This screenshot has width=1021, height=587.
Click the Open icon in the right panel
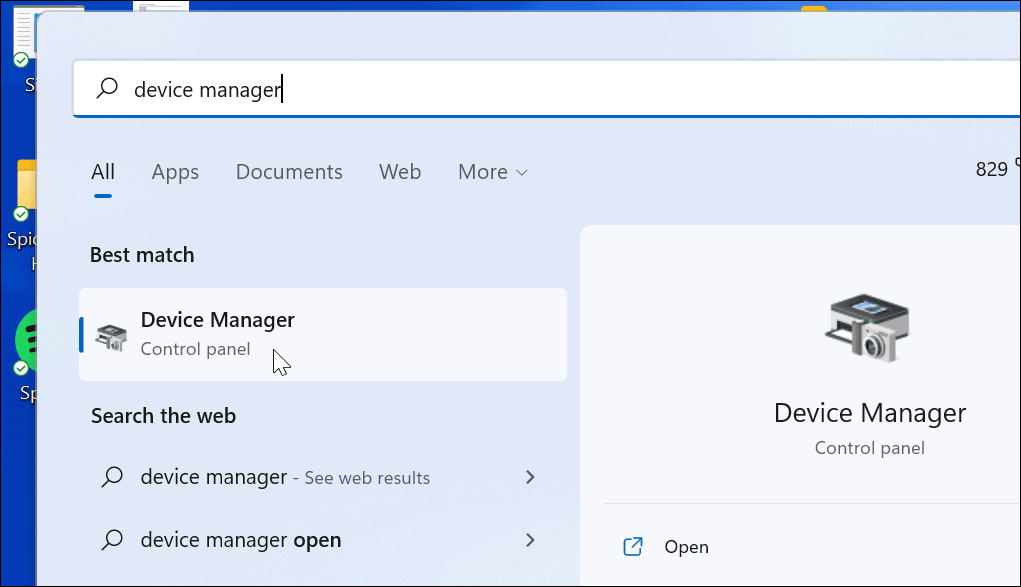point(633,547)
